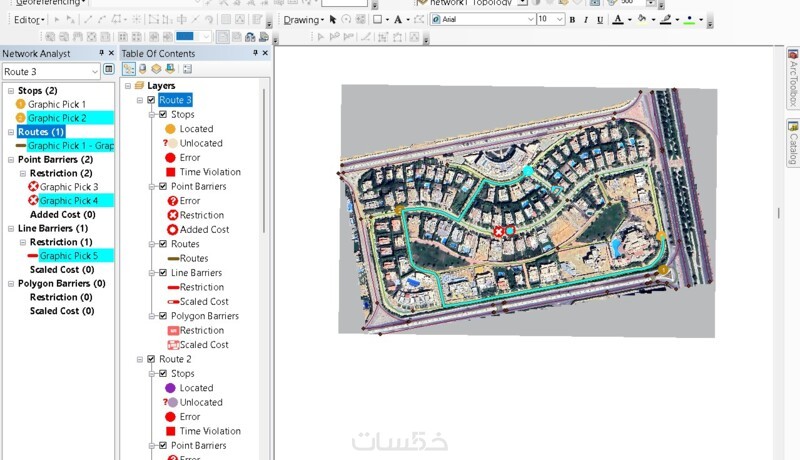Image resolution: width=800 pixels, height=460 pixels.
Task: Click List By Selection icon
Action: [170, 69]
